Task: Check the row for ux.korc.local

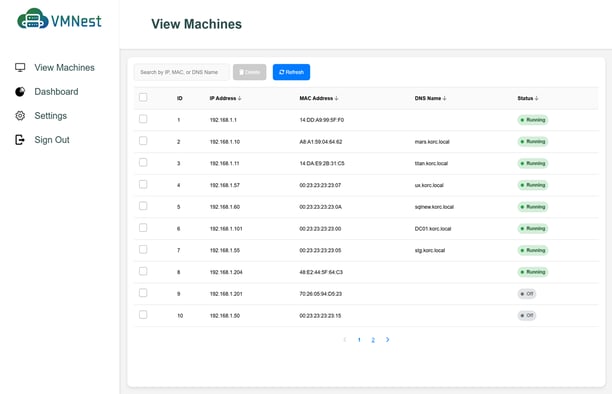Action: click(143, 184)
